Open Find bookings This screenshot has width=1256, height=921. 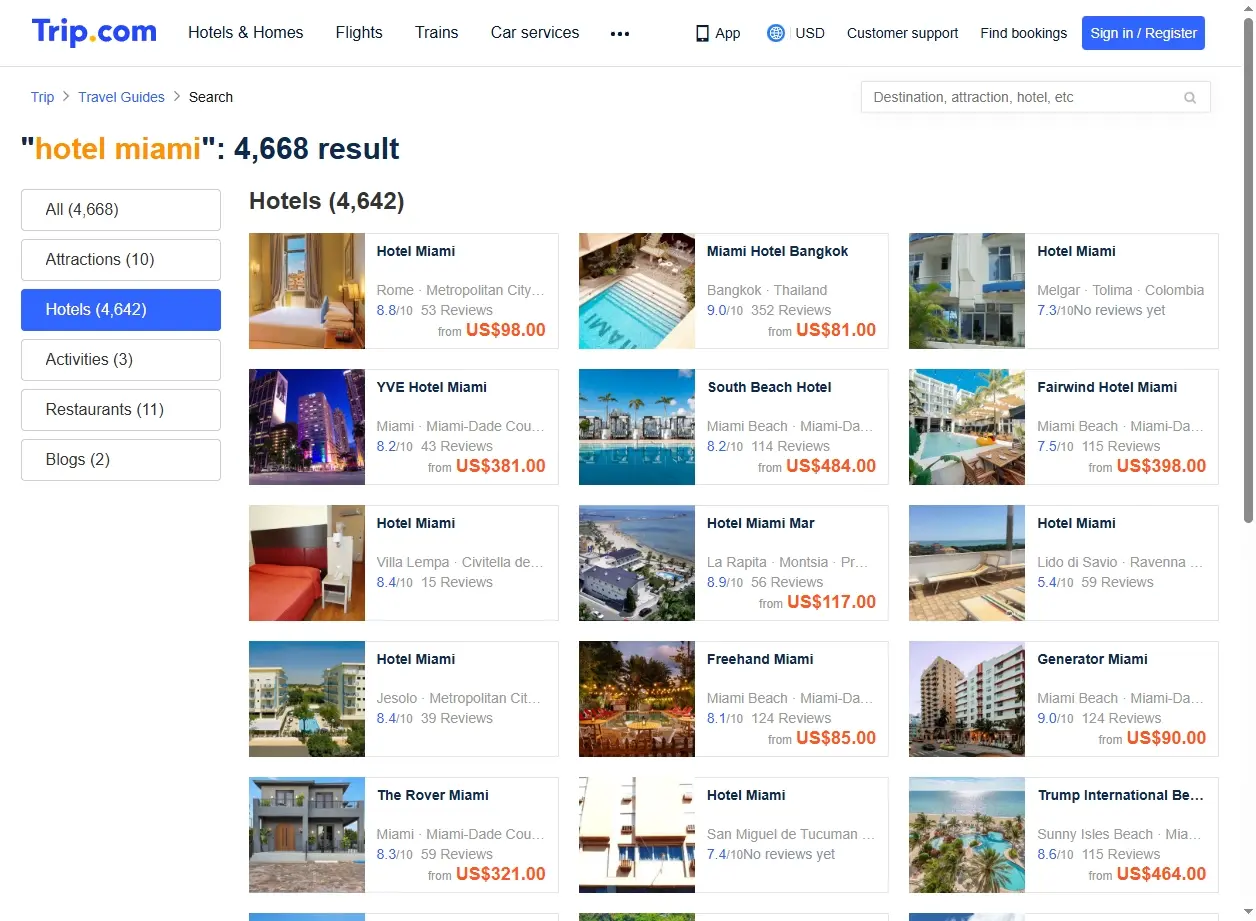click(x=1024, y=33)
